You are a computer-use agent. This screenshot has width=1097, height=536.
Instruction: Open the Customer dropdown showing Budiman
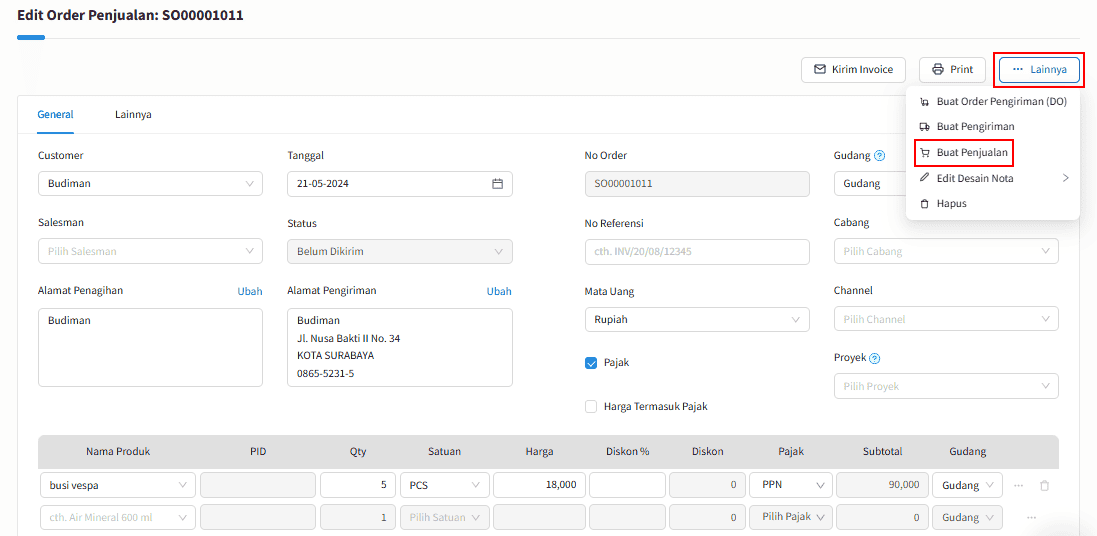150,184
